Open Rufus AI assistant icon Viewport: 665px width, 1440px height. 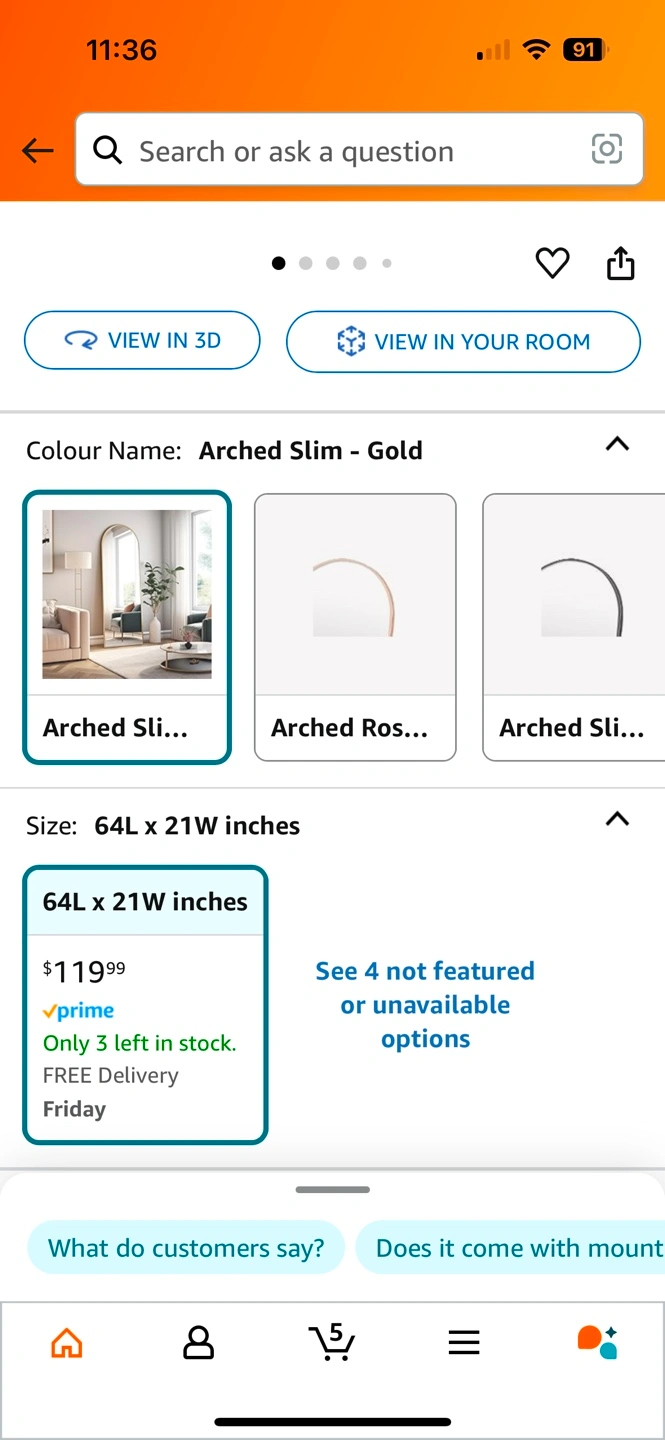click(598, 1342)
